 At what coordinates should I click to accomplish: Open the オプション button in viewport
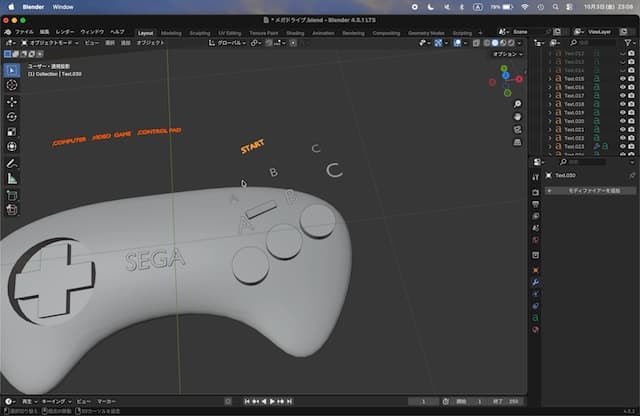point(507,54)
